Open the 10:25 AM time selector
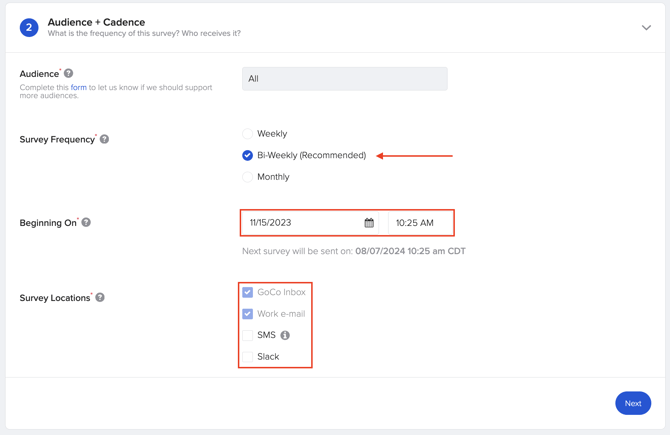 (x=420, y=223)
